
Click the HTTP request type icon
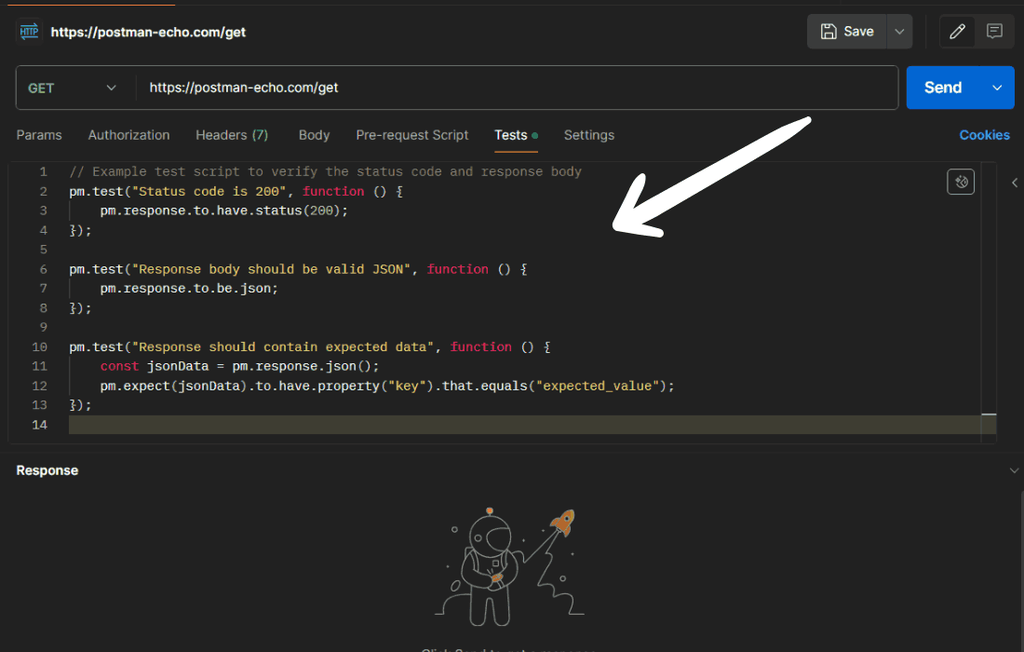pos(28,32)
